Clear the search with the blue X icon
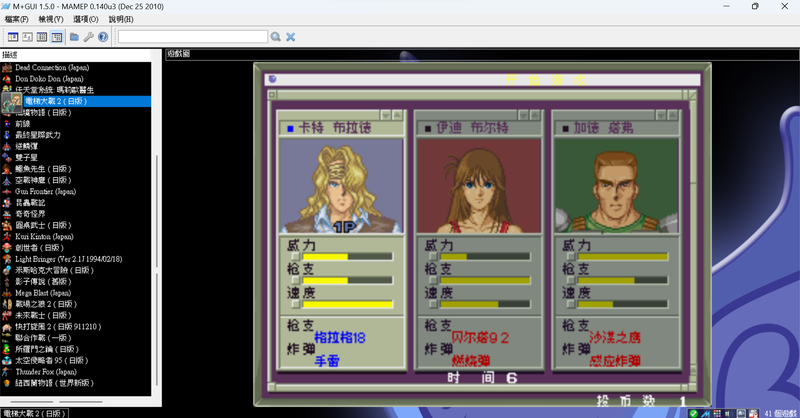800x418 pixels. [x=290, y=37]
